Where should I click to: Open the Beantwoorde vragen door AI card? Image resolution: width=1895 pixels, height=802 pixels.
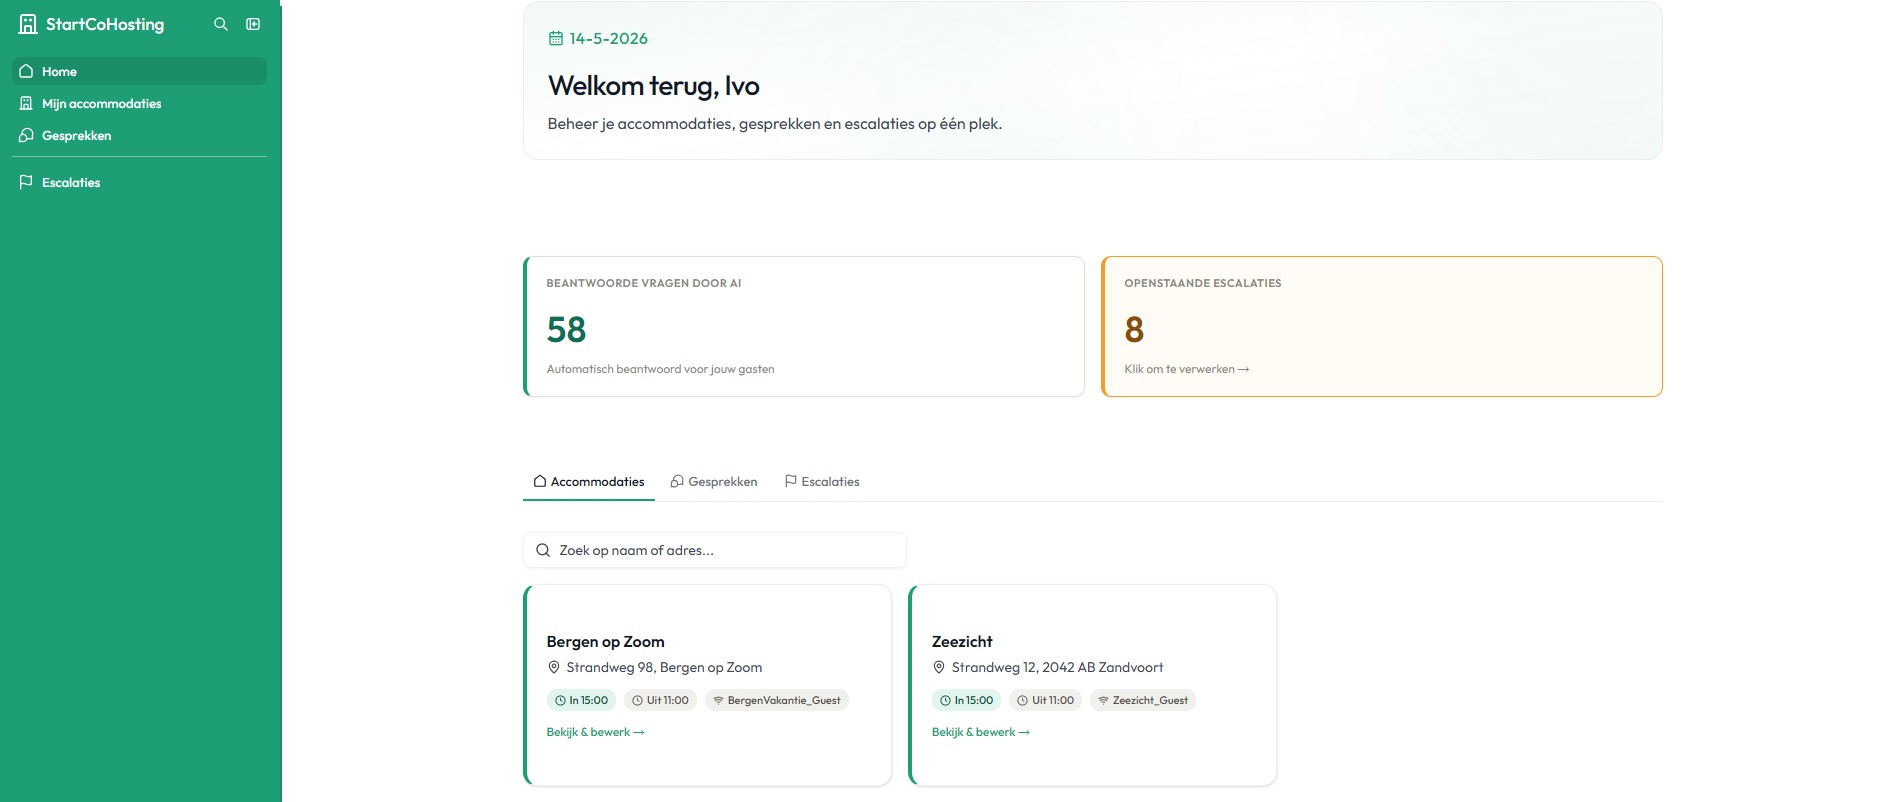point(804,326)
